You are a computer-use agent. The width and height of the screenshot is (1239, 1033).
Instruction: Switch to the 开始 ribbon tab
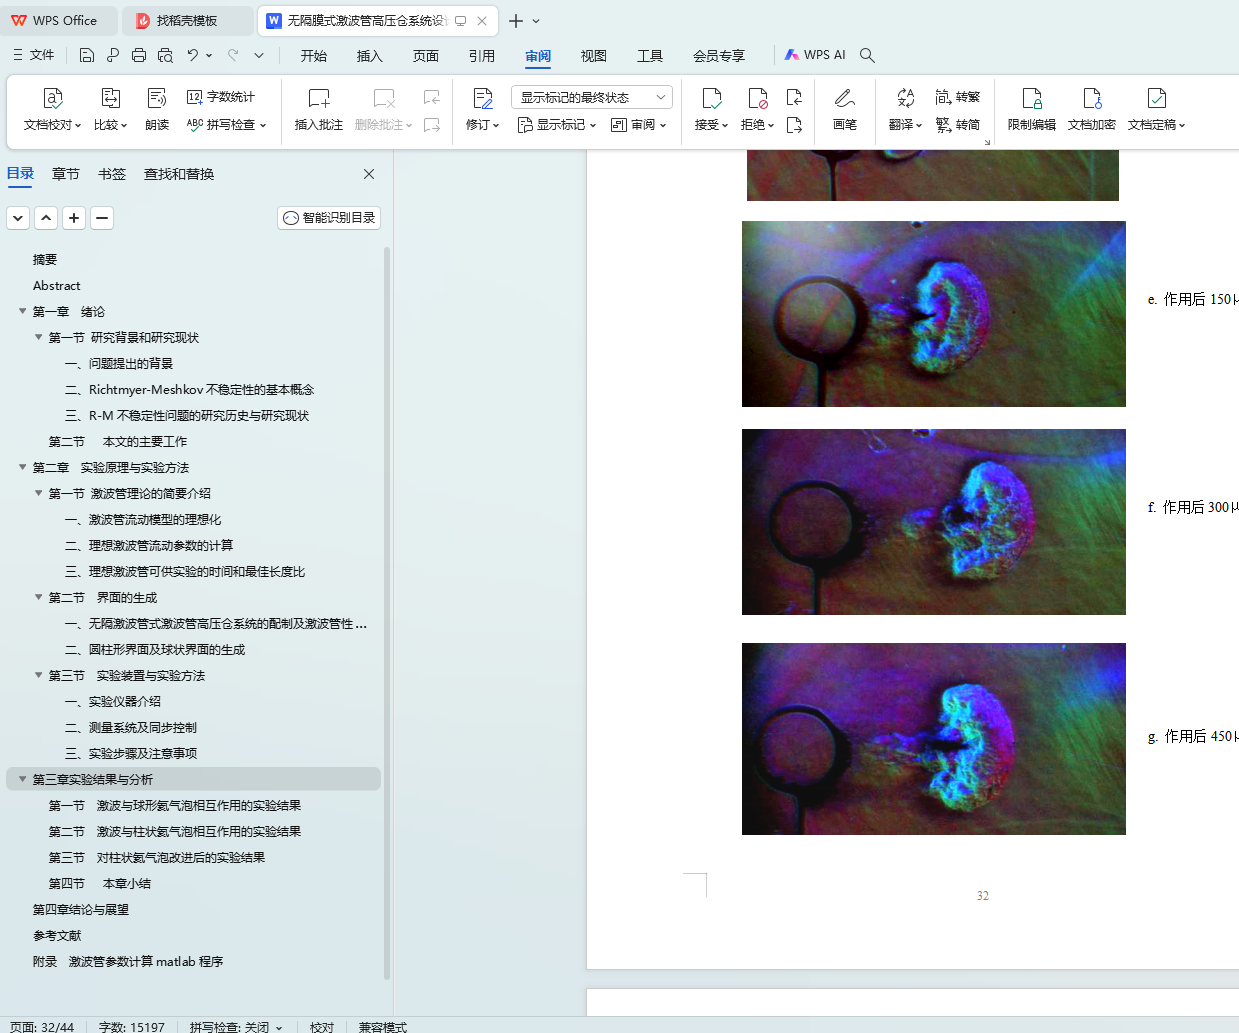tap(314, 56)
